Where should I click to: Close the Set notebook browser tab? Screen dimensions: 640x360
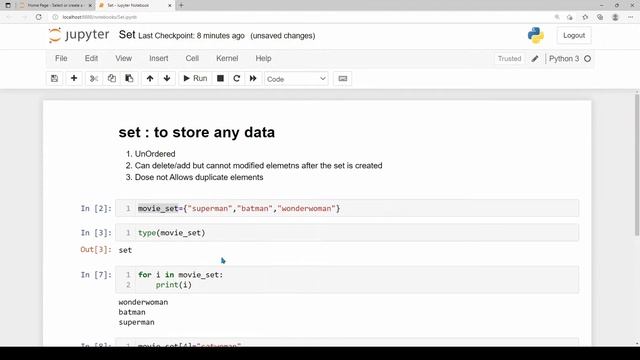click(x=170, y=5)
